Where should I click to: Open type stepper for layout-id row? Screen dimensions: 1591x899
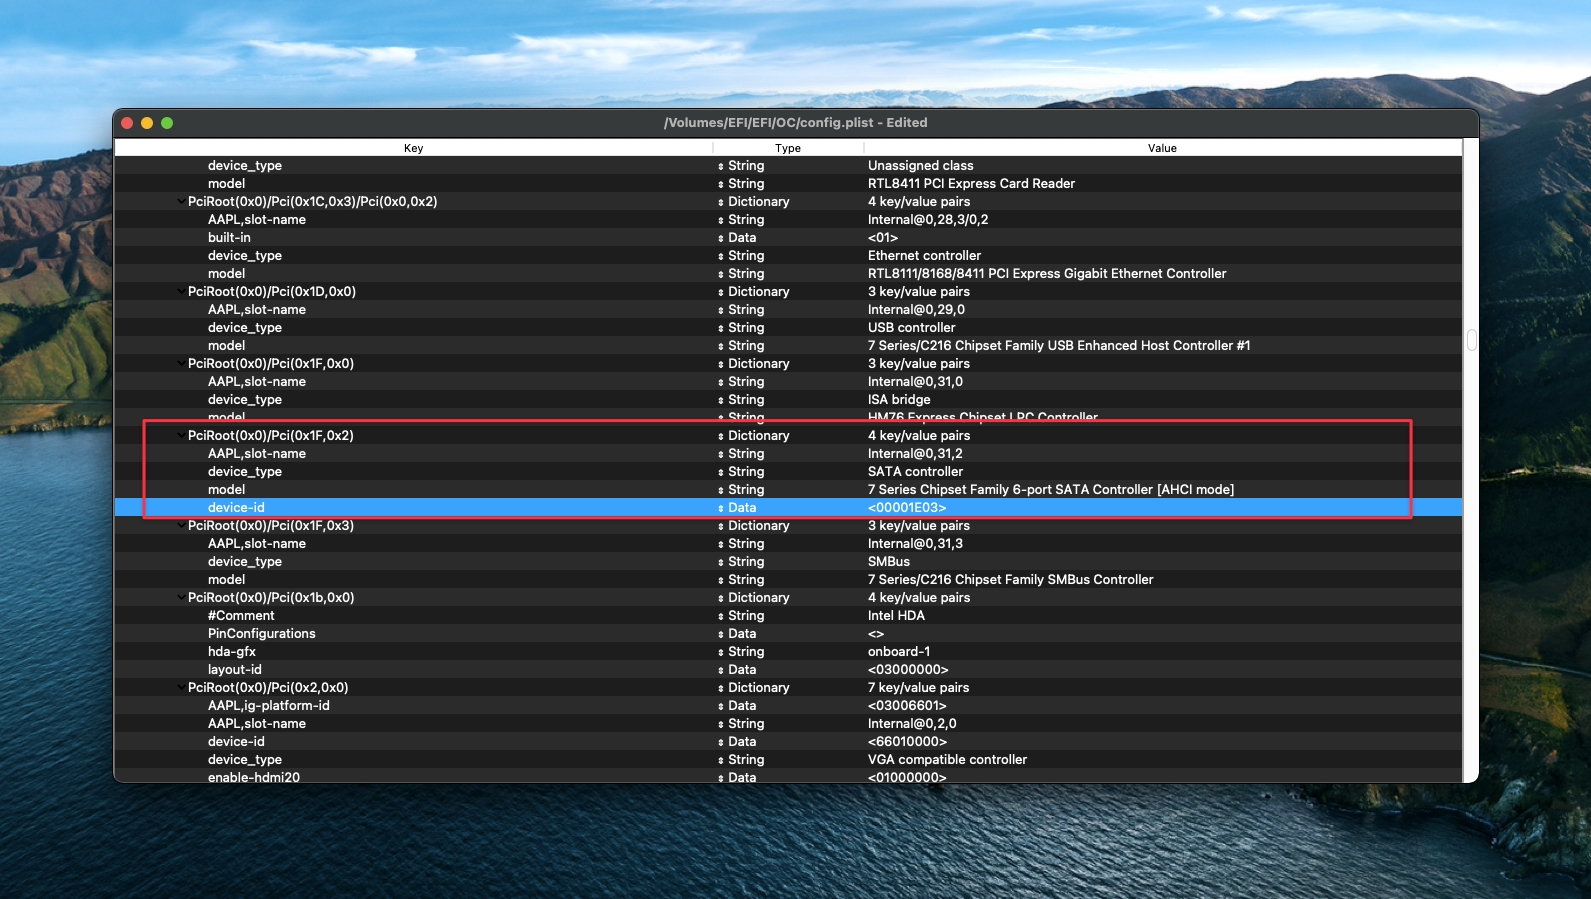(x=721, y=670)
